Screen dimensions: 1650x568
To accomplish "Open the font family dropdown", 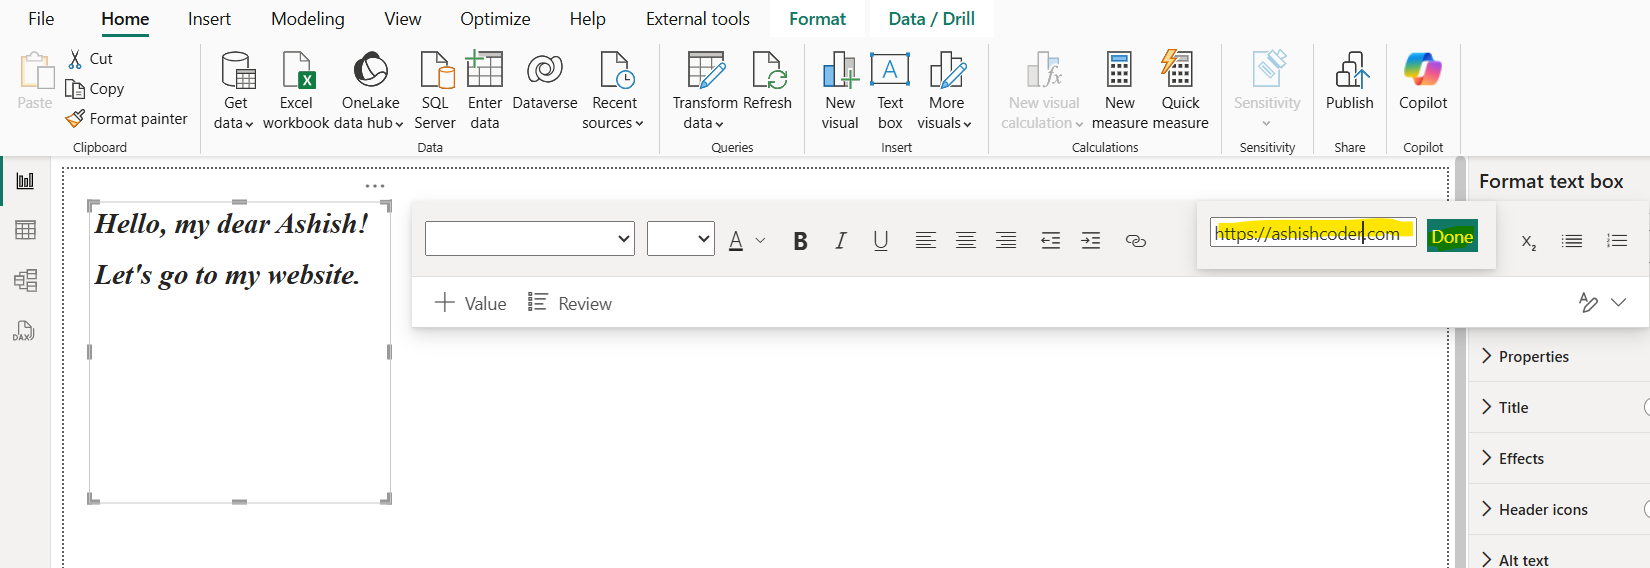I will click(x=530, y=239).
